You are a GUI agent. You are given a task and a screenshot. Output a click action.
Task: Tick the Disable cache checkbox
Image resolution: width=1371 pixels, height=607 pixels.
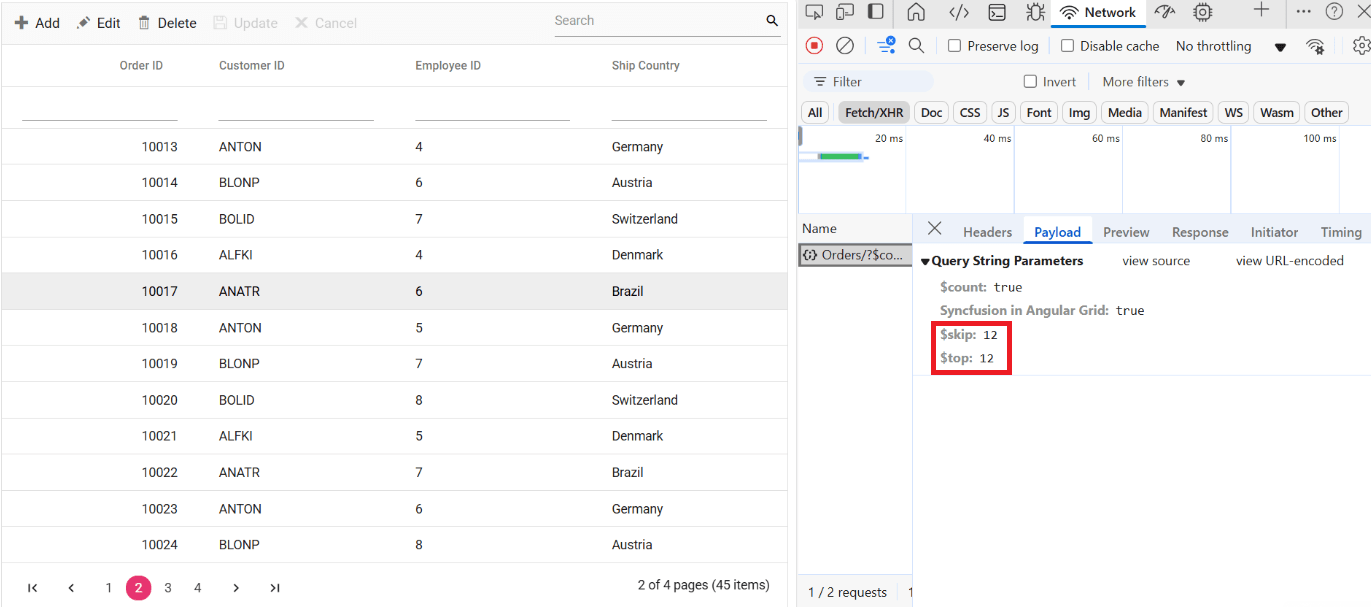(x=1068, y=46)
